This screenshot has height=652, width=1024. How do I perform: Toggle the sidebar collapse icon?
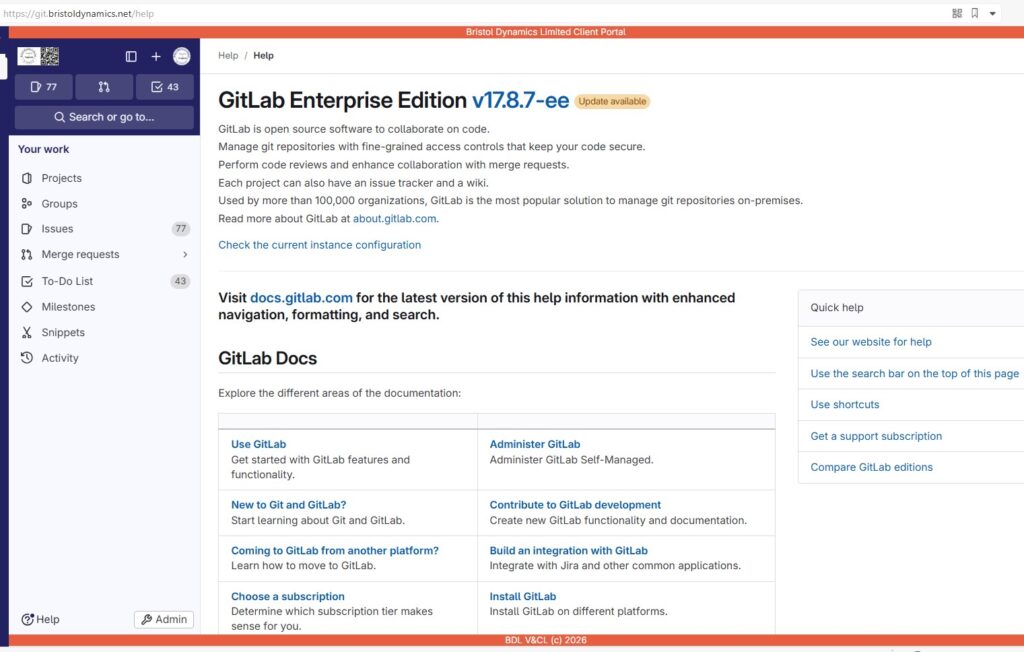click(131, 57)
